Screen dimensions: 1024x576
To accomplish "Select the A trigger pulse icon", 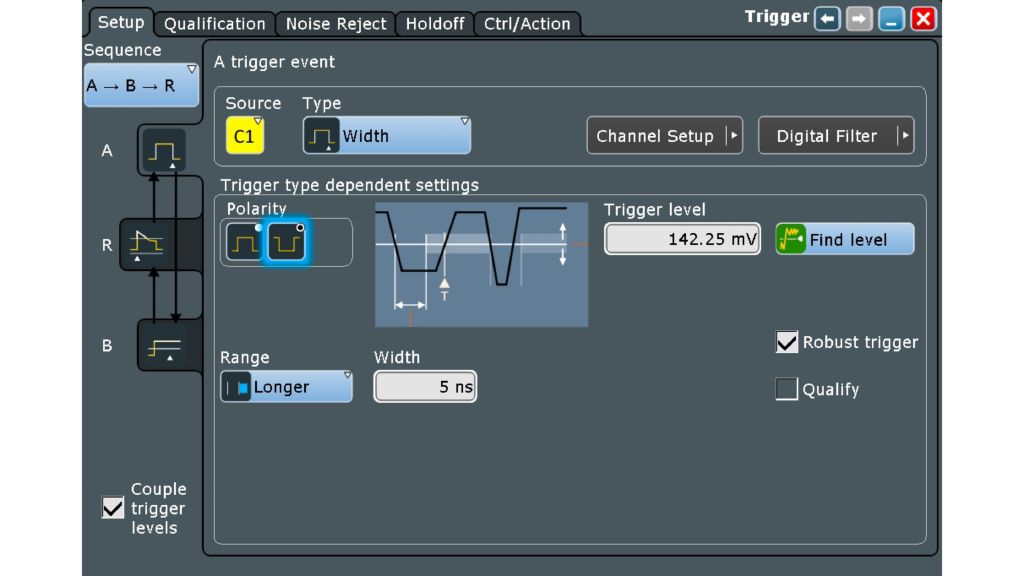I will tap(162, 147).
